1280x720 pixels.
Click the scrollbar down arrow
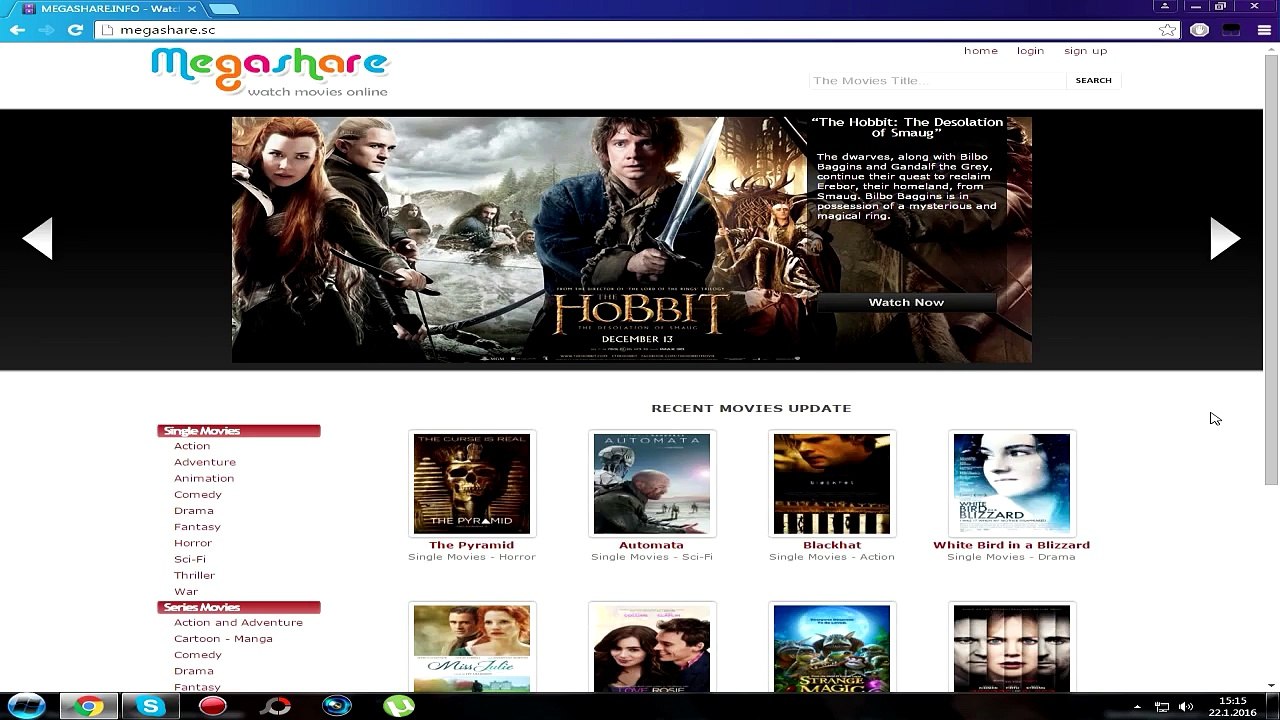1271,686
